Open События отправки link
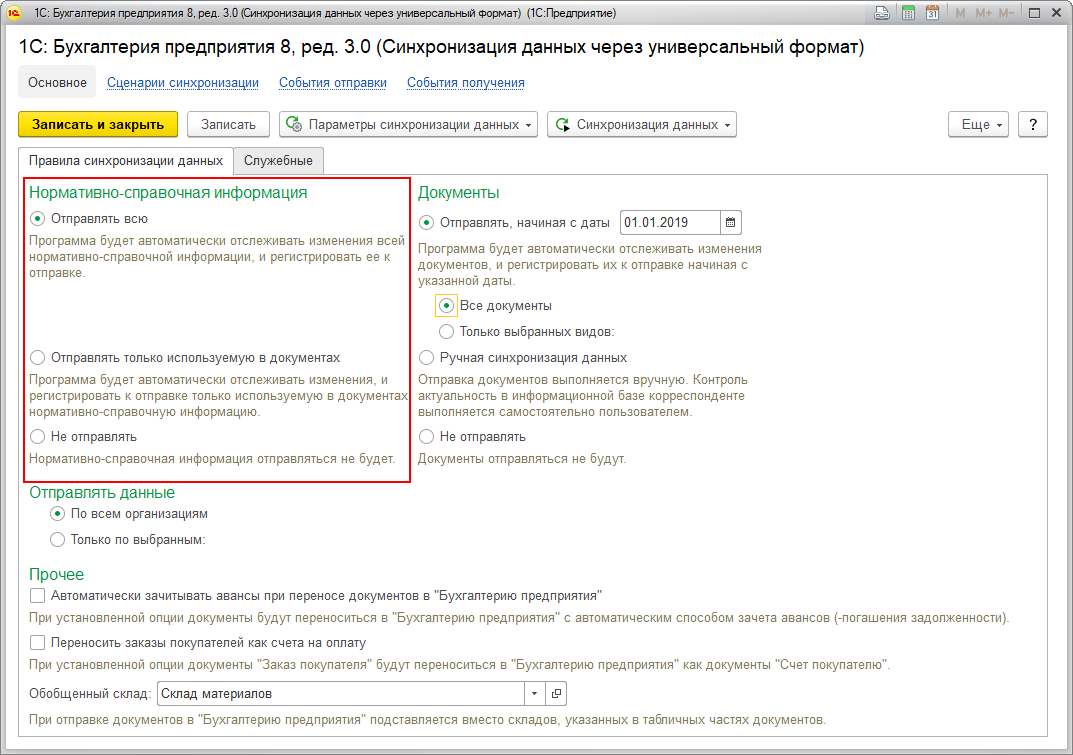The width and height of the screenshot is (1073, 755). point(333,82)
